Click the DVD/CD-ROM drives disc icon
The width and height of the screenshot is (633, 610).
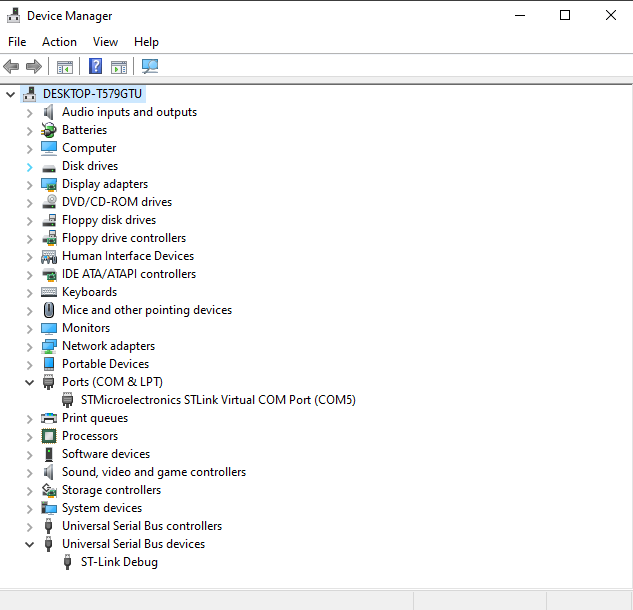pos(49,202)
